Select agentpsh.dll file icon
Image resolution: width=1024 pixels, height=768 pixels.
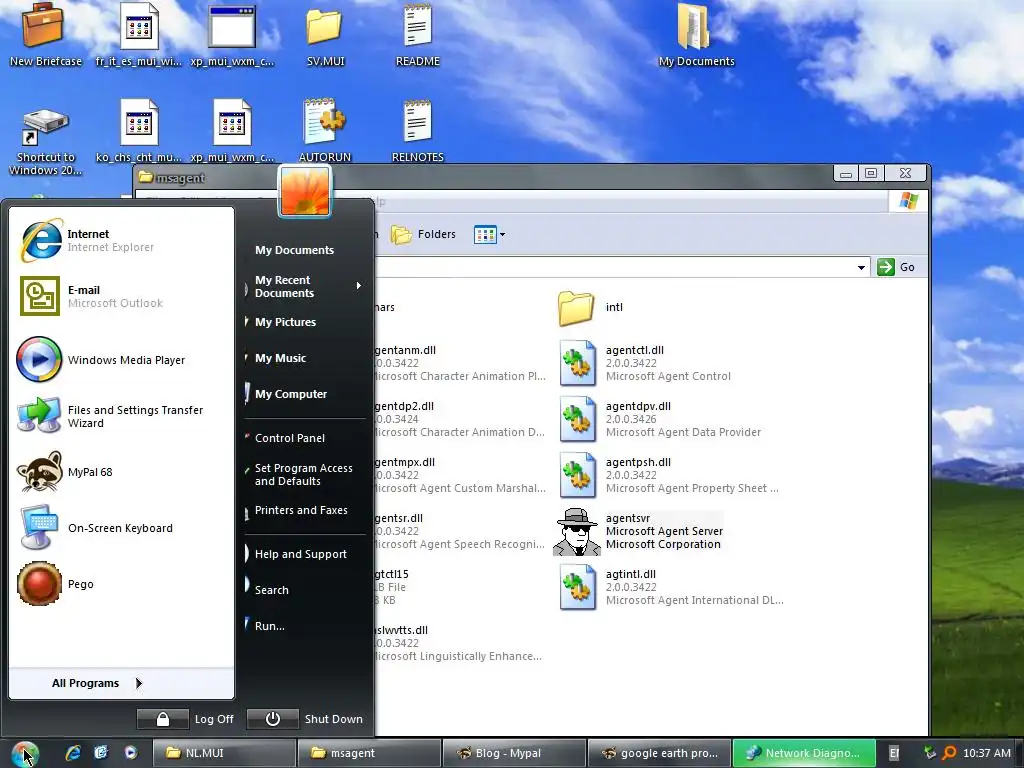[577, 475]
